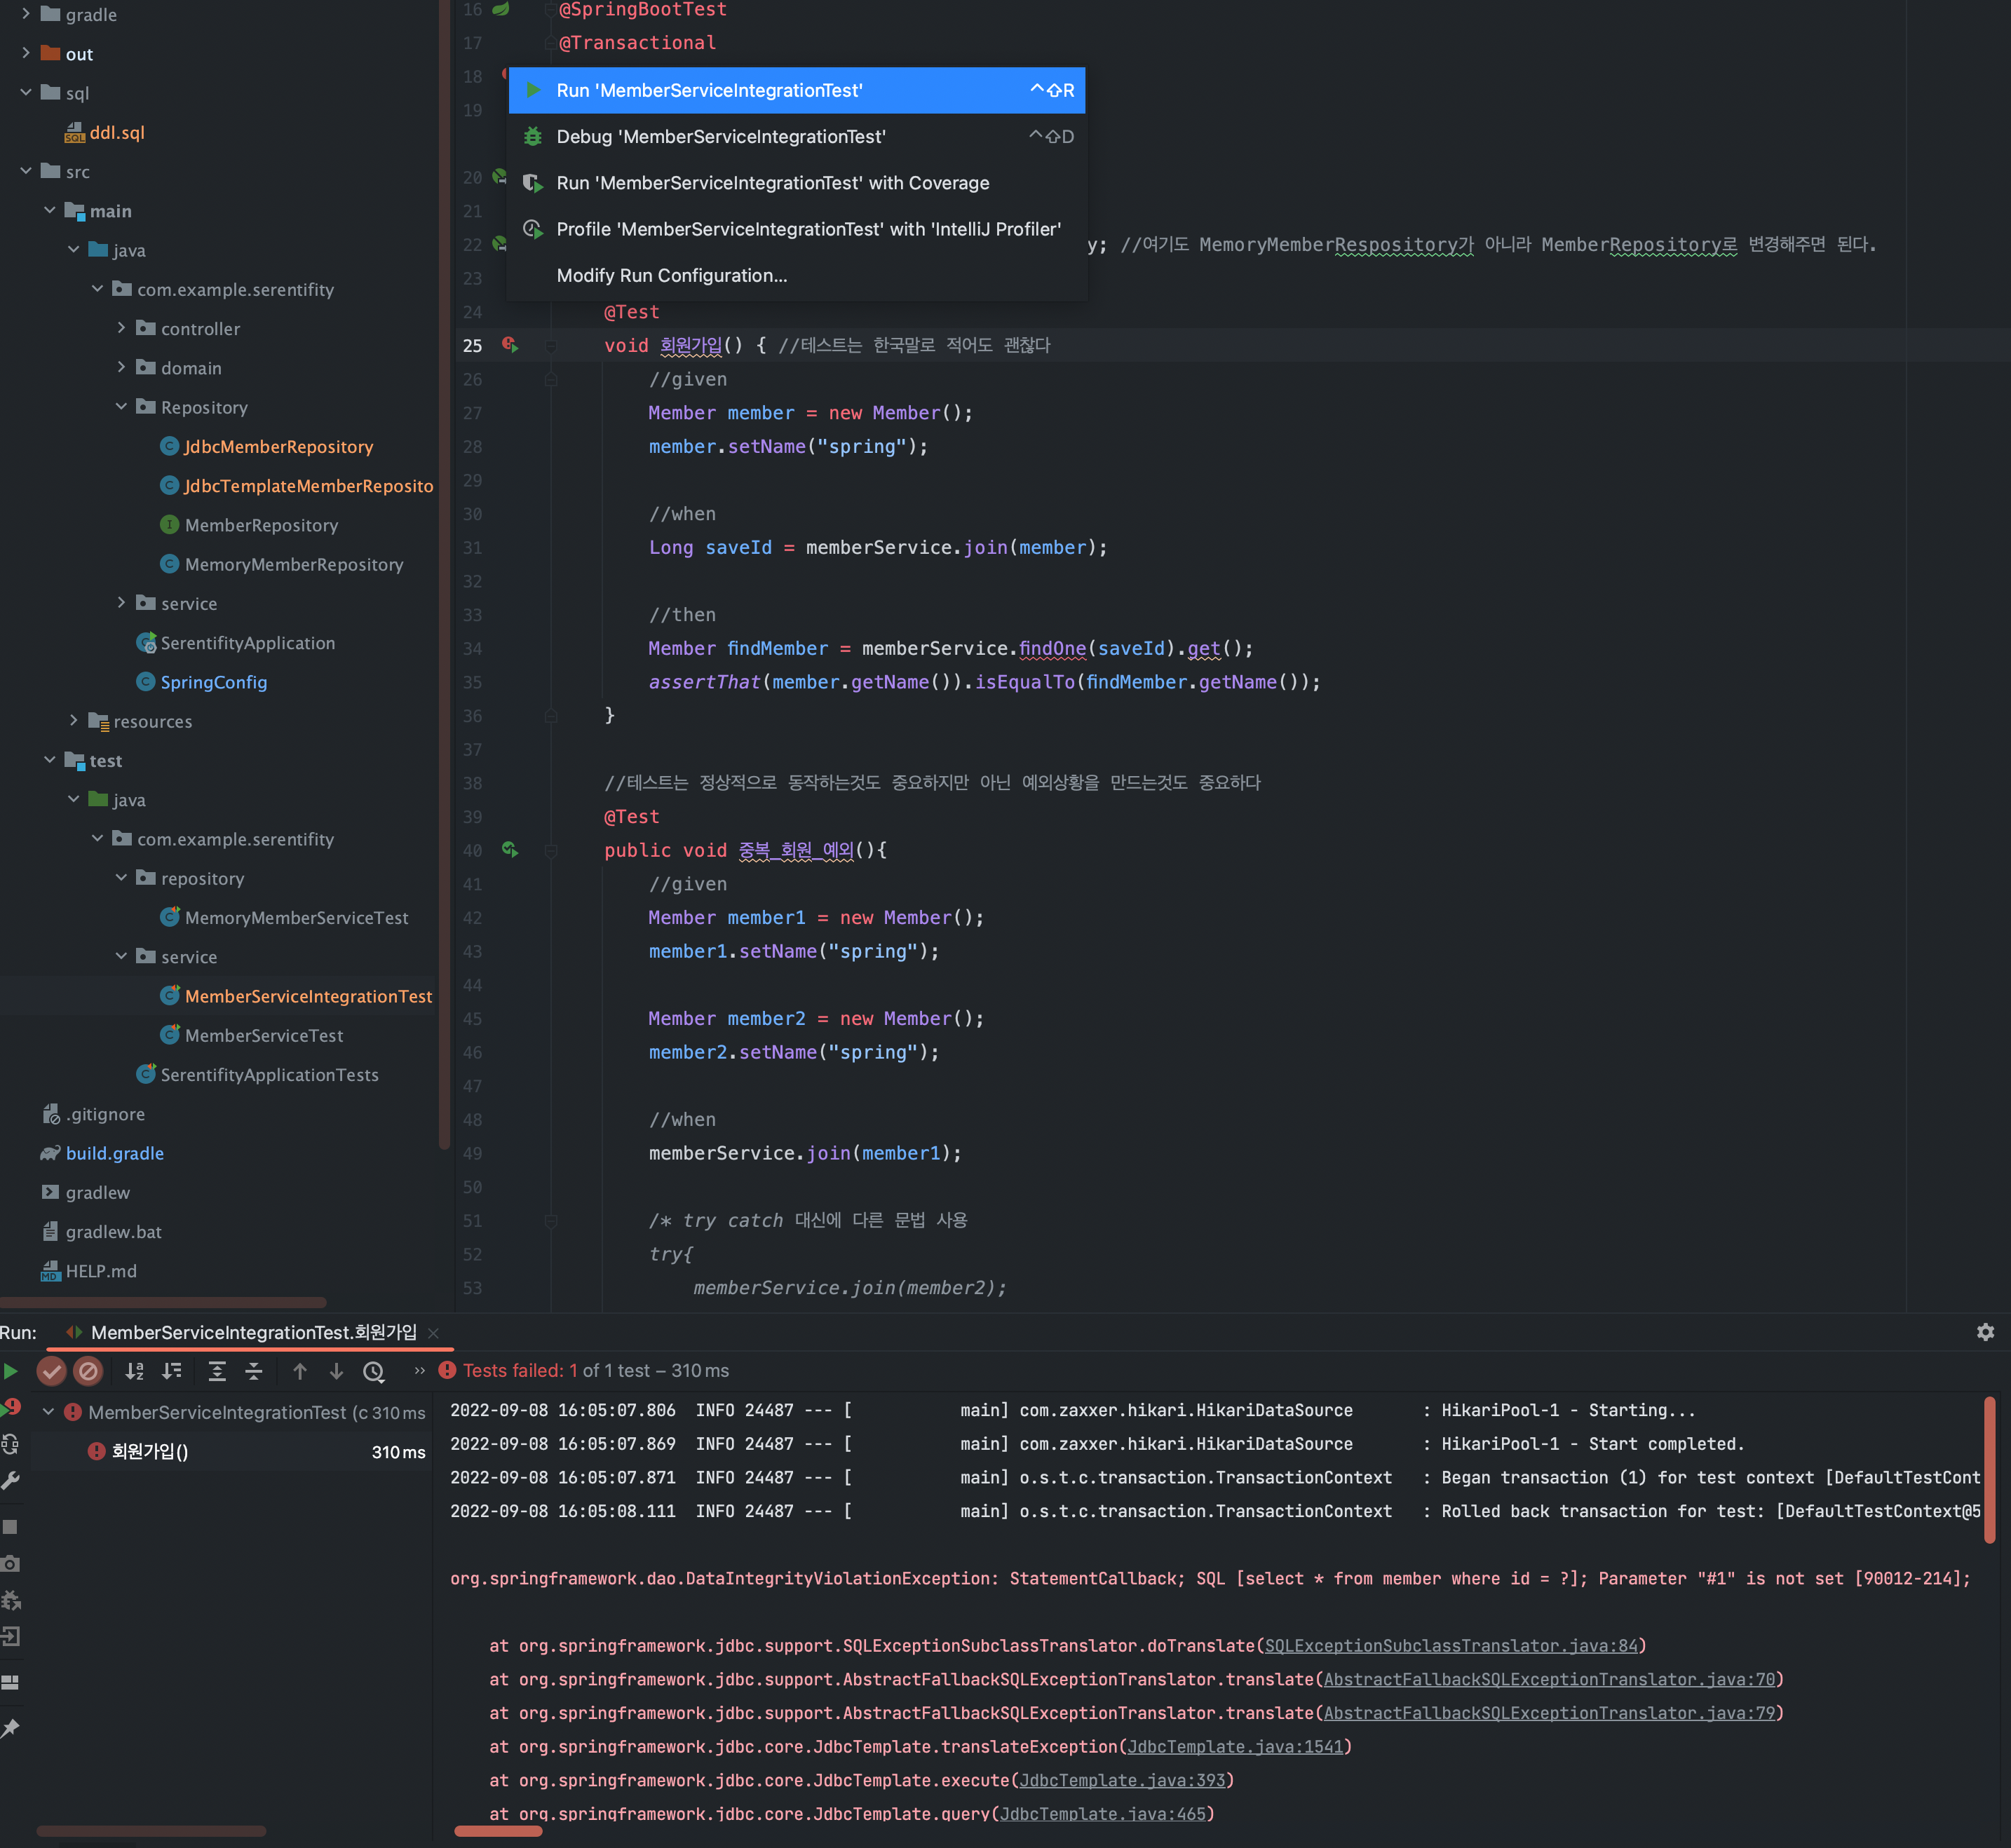Click the Spring bean gutter icon on line 16

click(x=501, y=9)
